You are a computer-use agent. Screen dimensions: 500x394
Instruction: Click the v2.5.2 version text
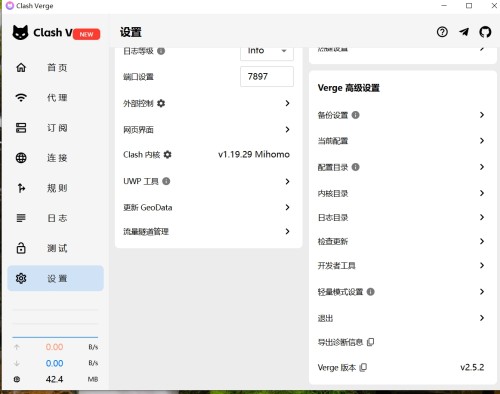click(472, 367)
